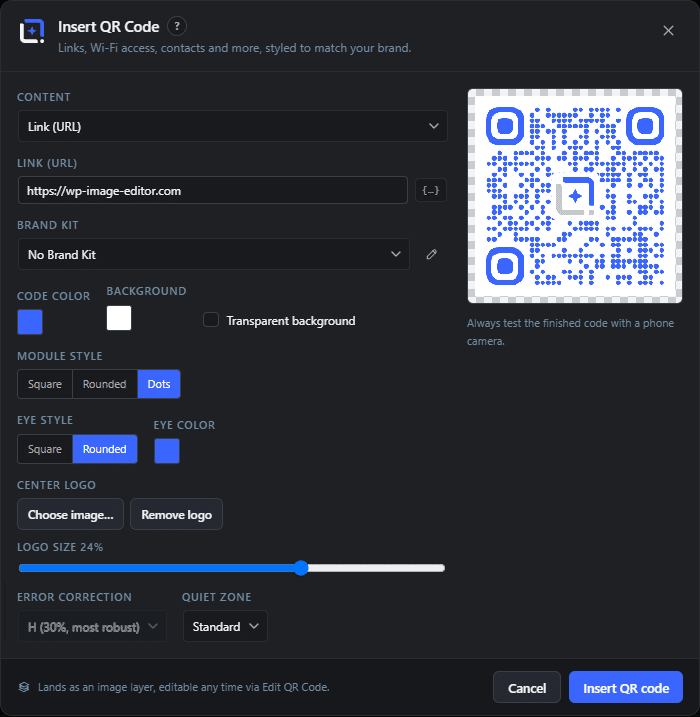700x717 pixels.
Task: Click the 'Transparent background' label text
Action: tap(291, 321)
